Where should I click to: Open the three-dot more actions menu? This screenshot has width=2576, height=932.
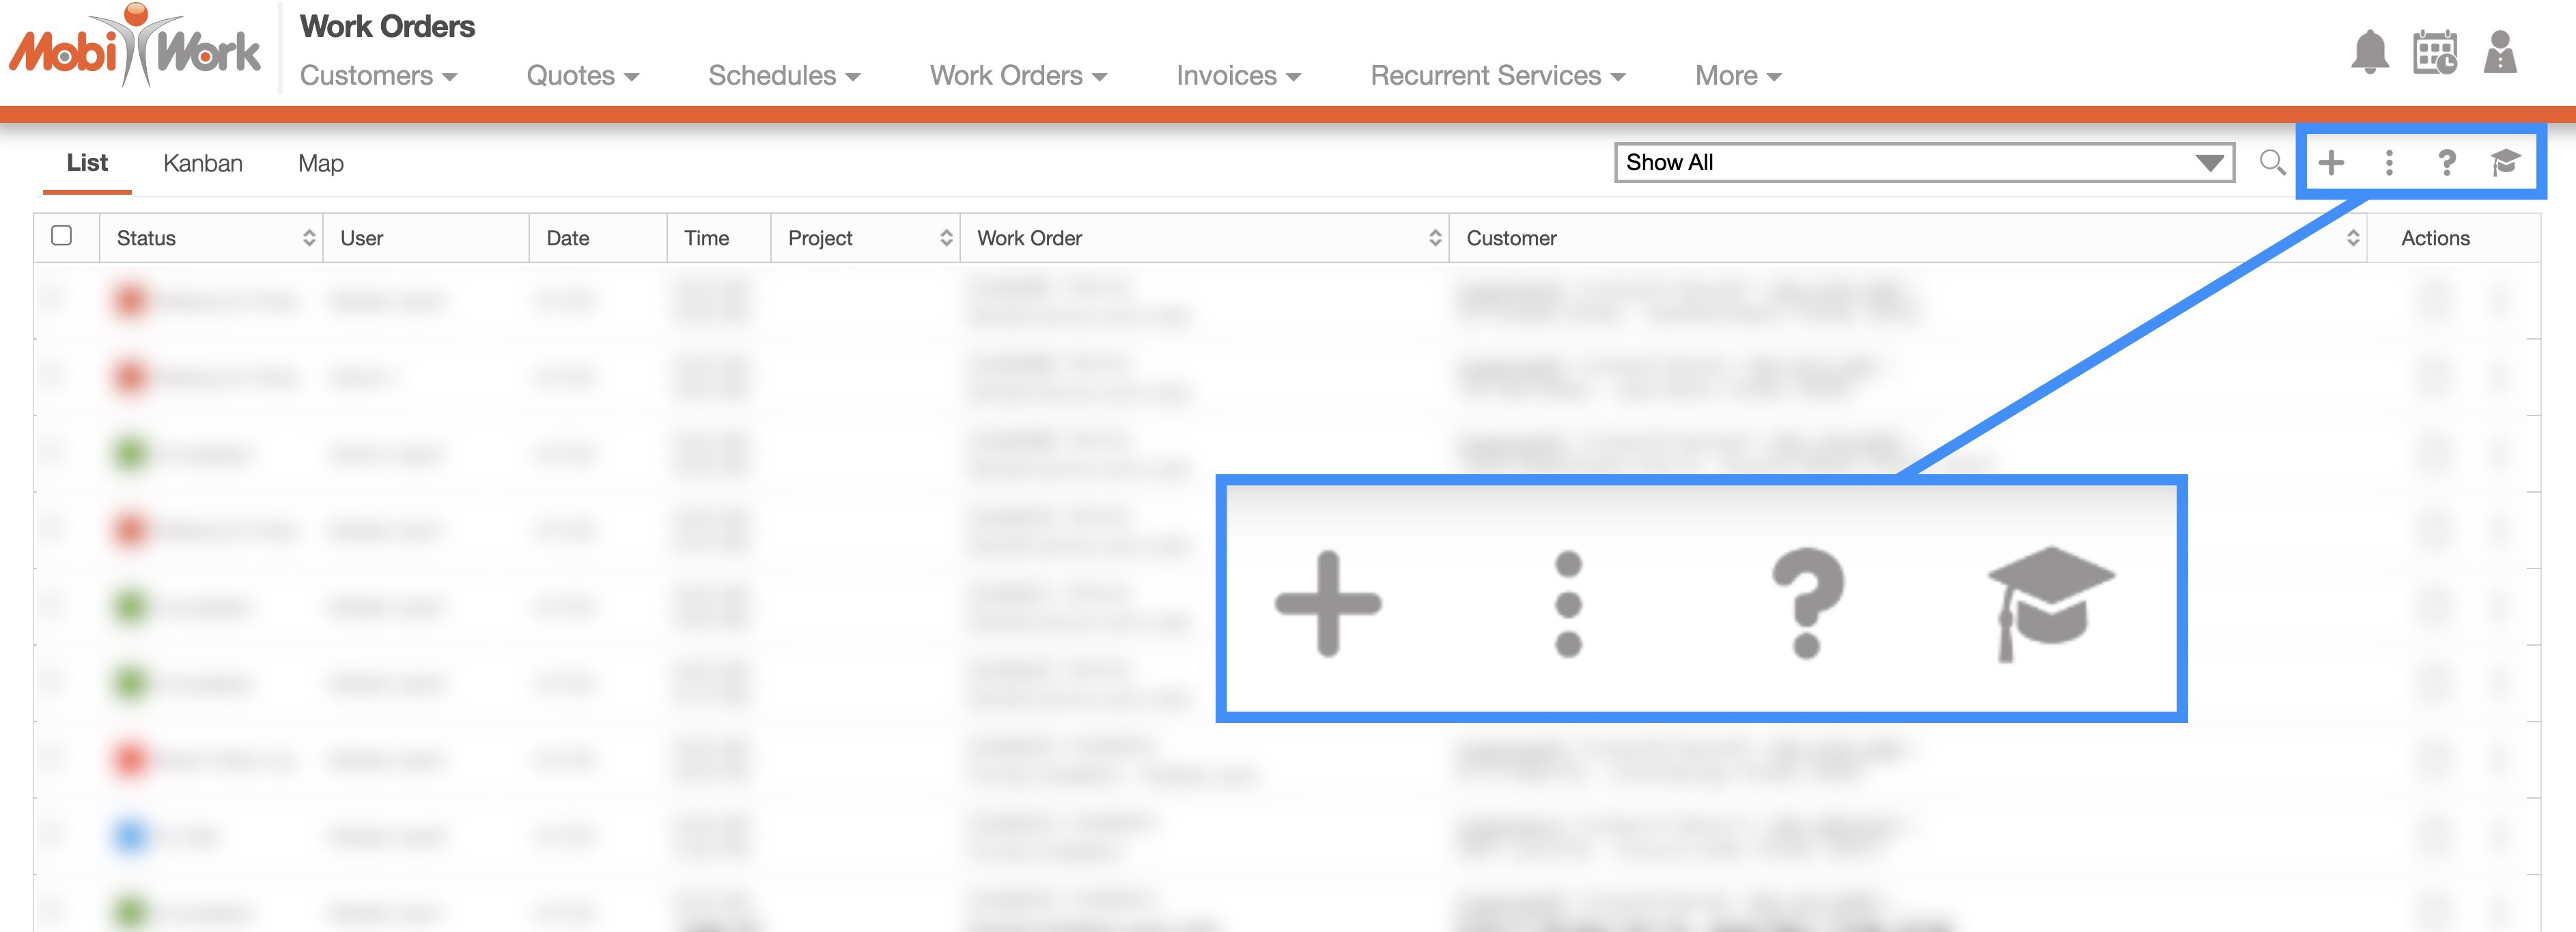tap(2389, 162)
